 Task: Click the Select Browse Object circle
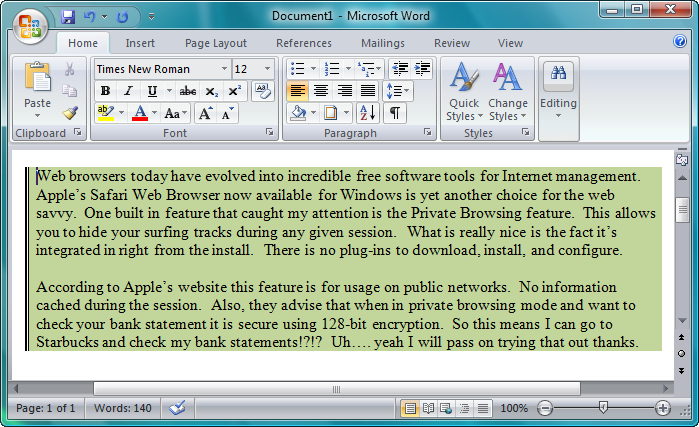tap(681, 353)
